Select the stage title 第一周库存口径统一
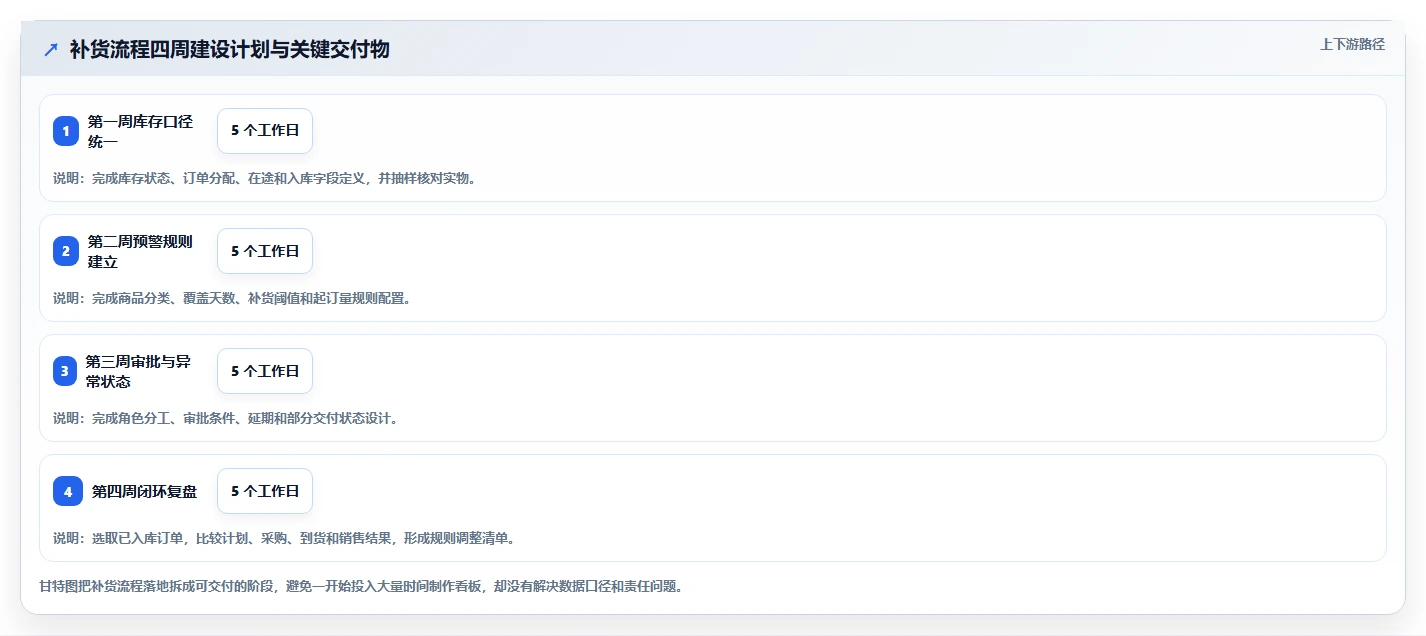The width and height of the screenshot is (1426, 636). coord(140,131)
